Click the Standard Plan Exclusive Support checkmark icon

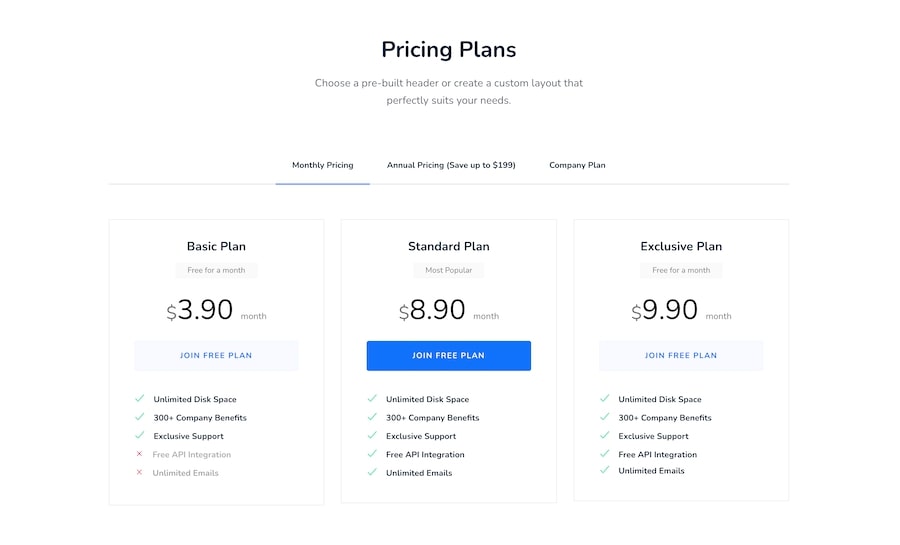[x=372, y=435]
